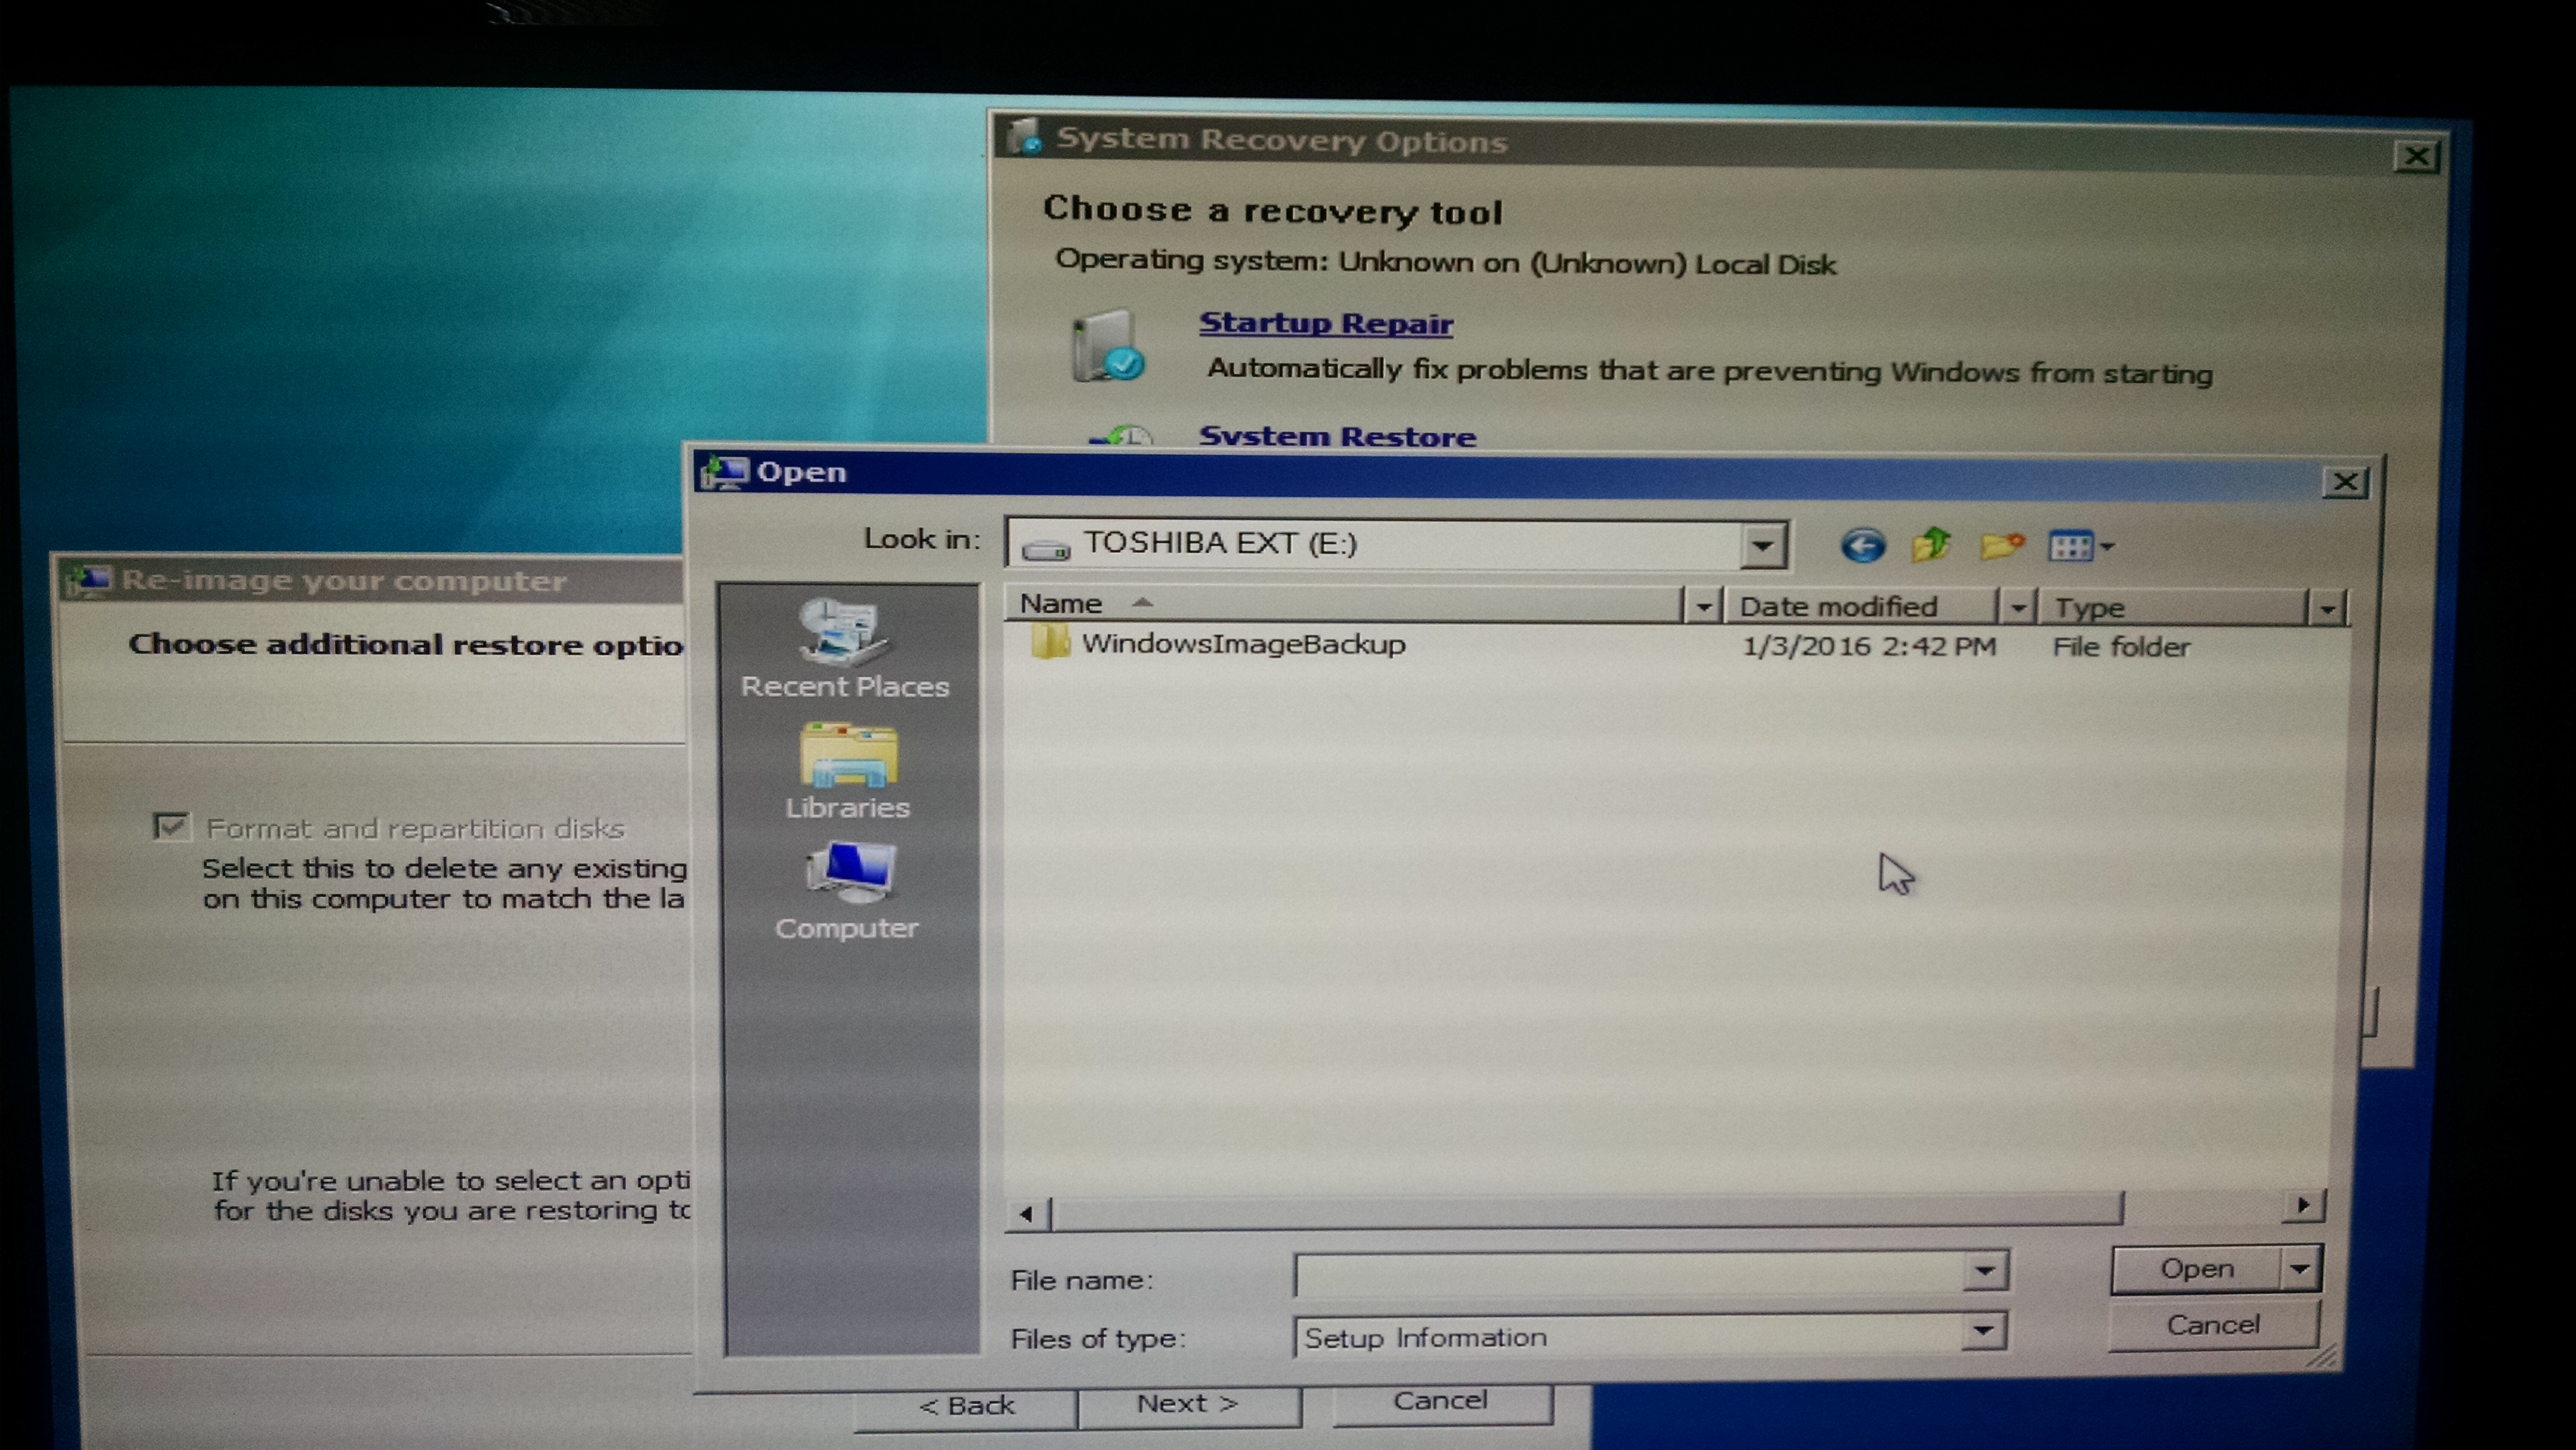Toggle Format and repartition disks checkbox
This screenshot has height=1450, width=2576.
click(171, 826)
